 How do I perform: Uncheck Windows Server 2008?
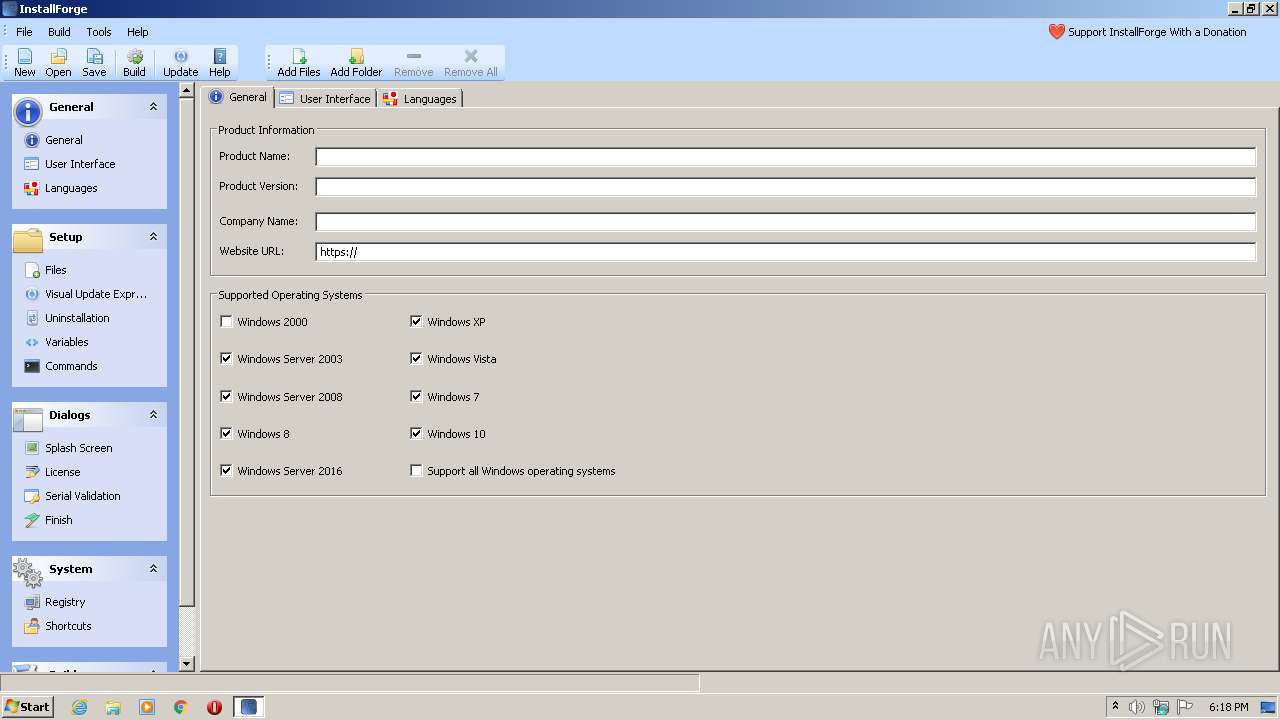pyautogui.click(x=226, y=397)
